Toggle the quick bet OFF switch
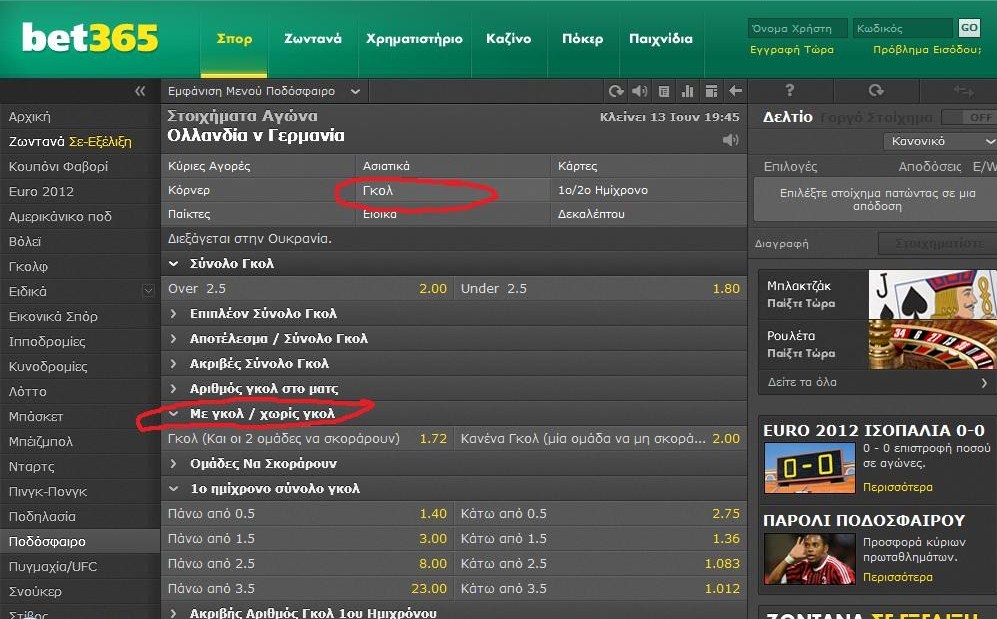 pyautogui.click(x=968, y=117)
